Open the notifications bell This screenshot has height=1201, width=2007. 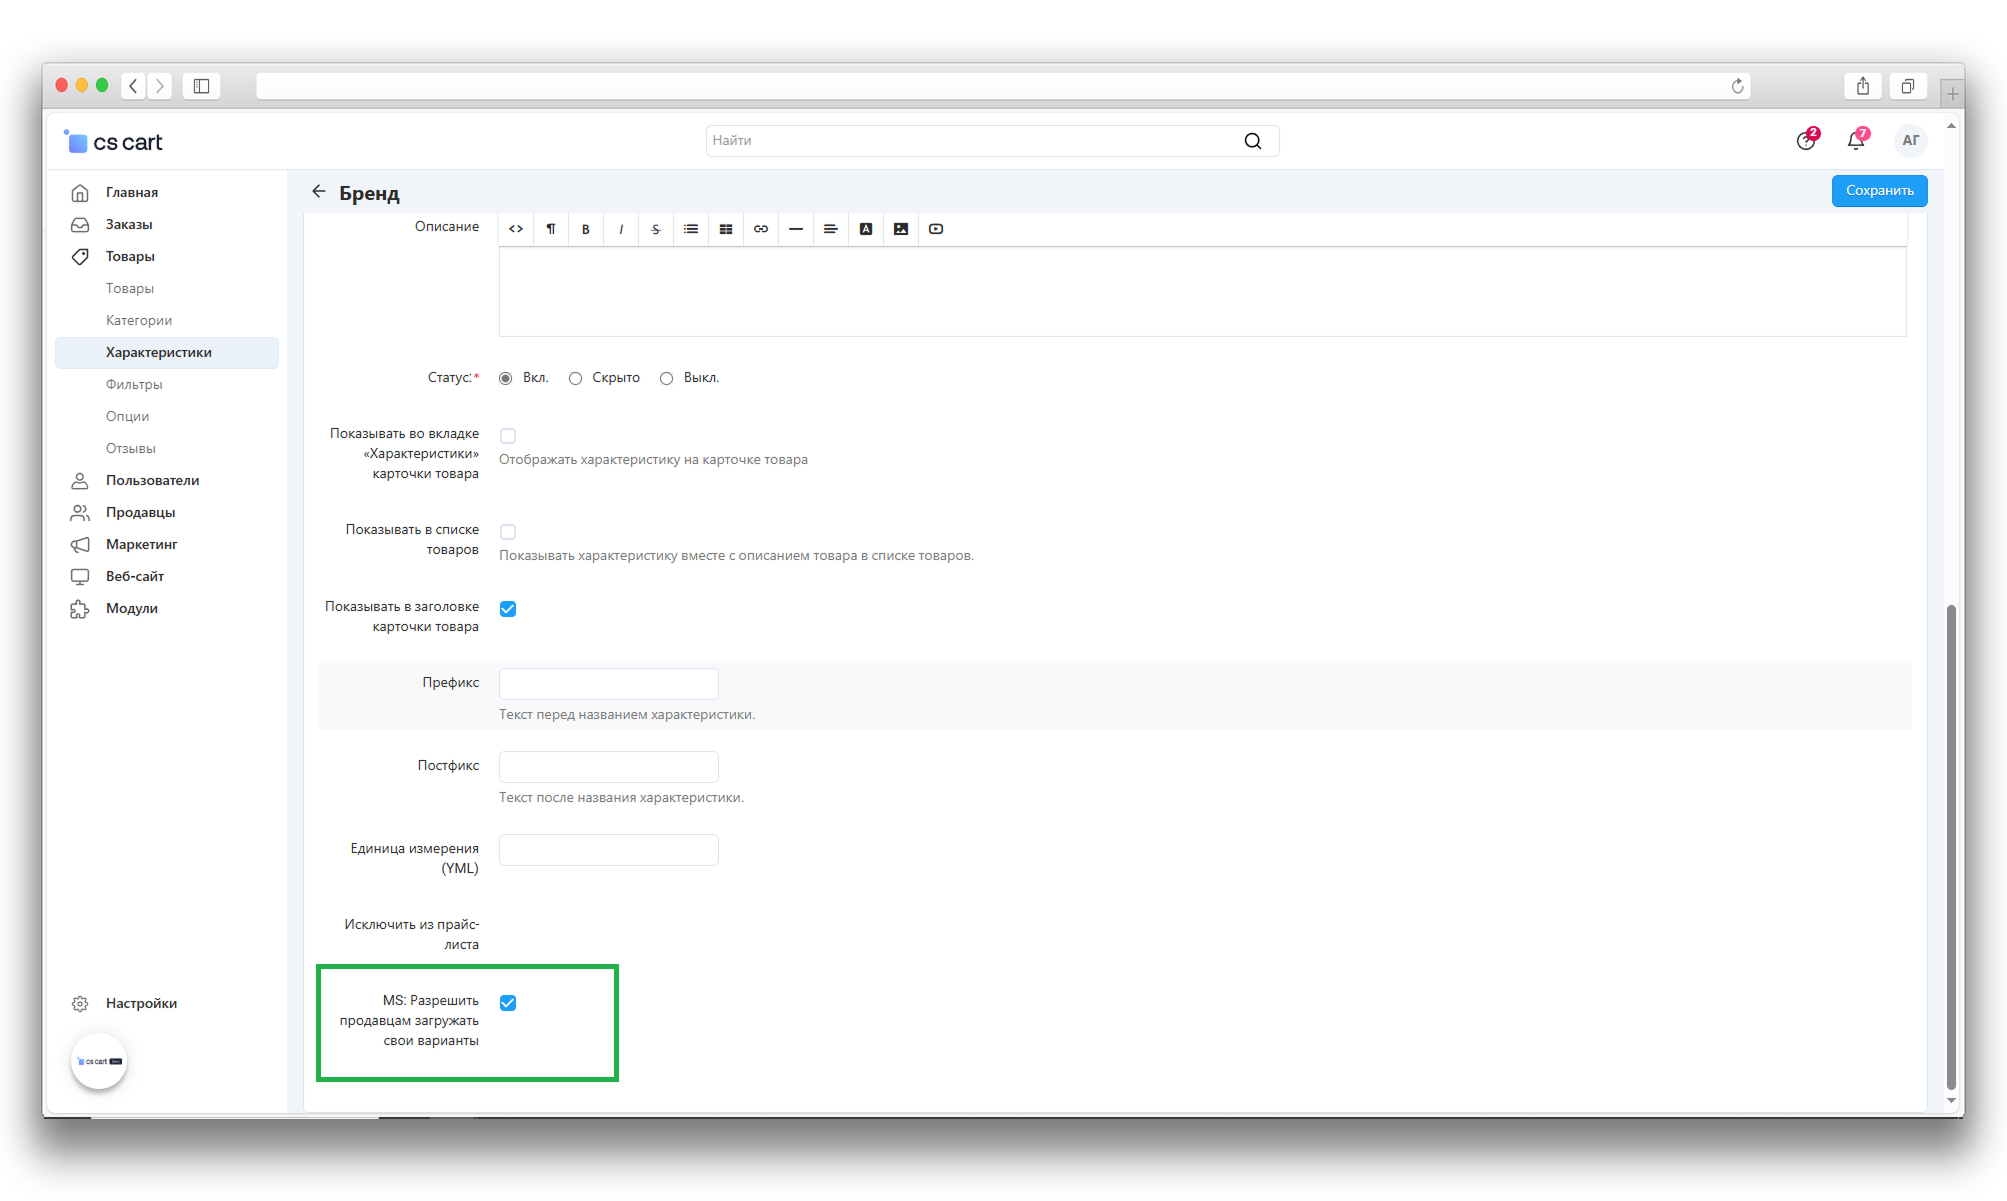pyautogui.click(x=1856, y=141)
